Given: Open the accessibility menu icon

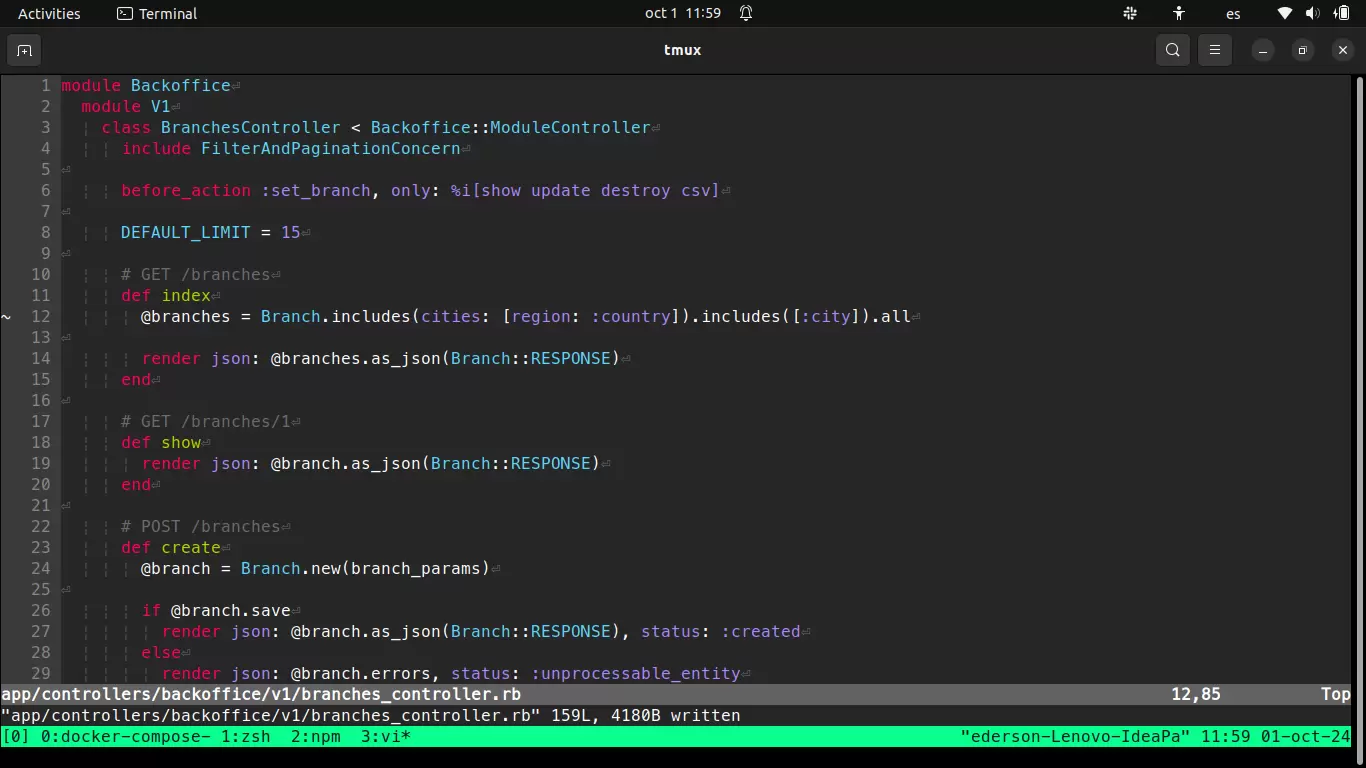Looking at the screenshot, I should point(1179,14).
